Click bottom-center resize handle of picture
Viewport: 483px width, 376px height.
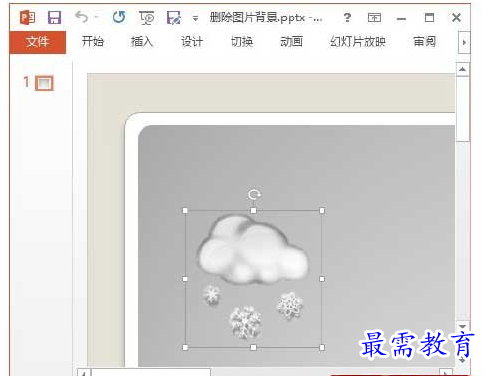pos(253,348)
